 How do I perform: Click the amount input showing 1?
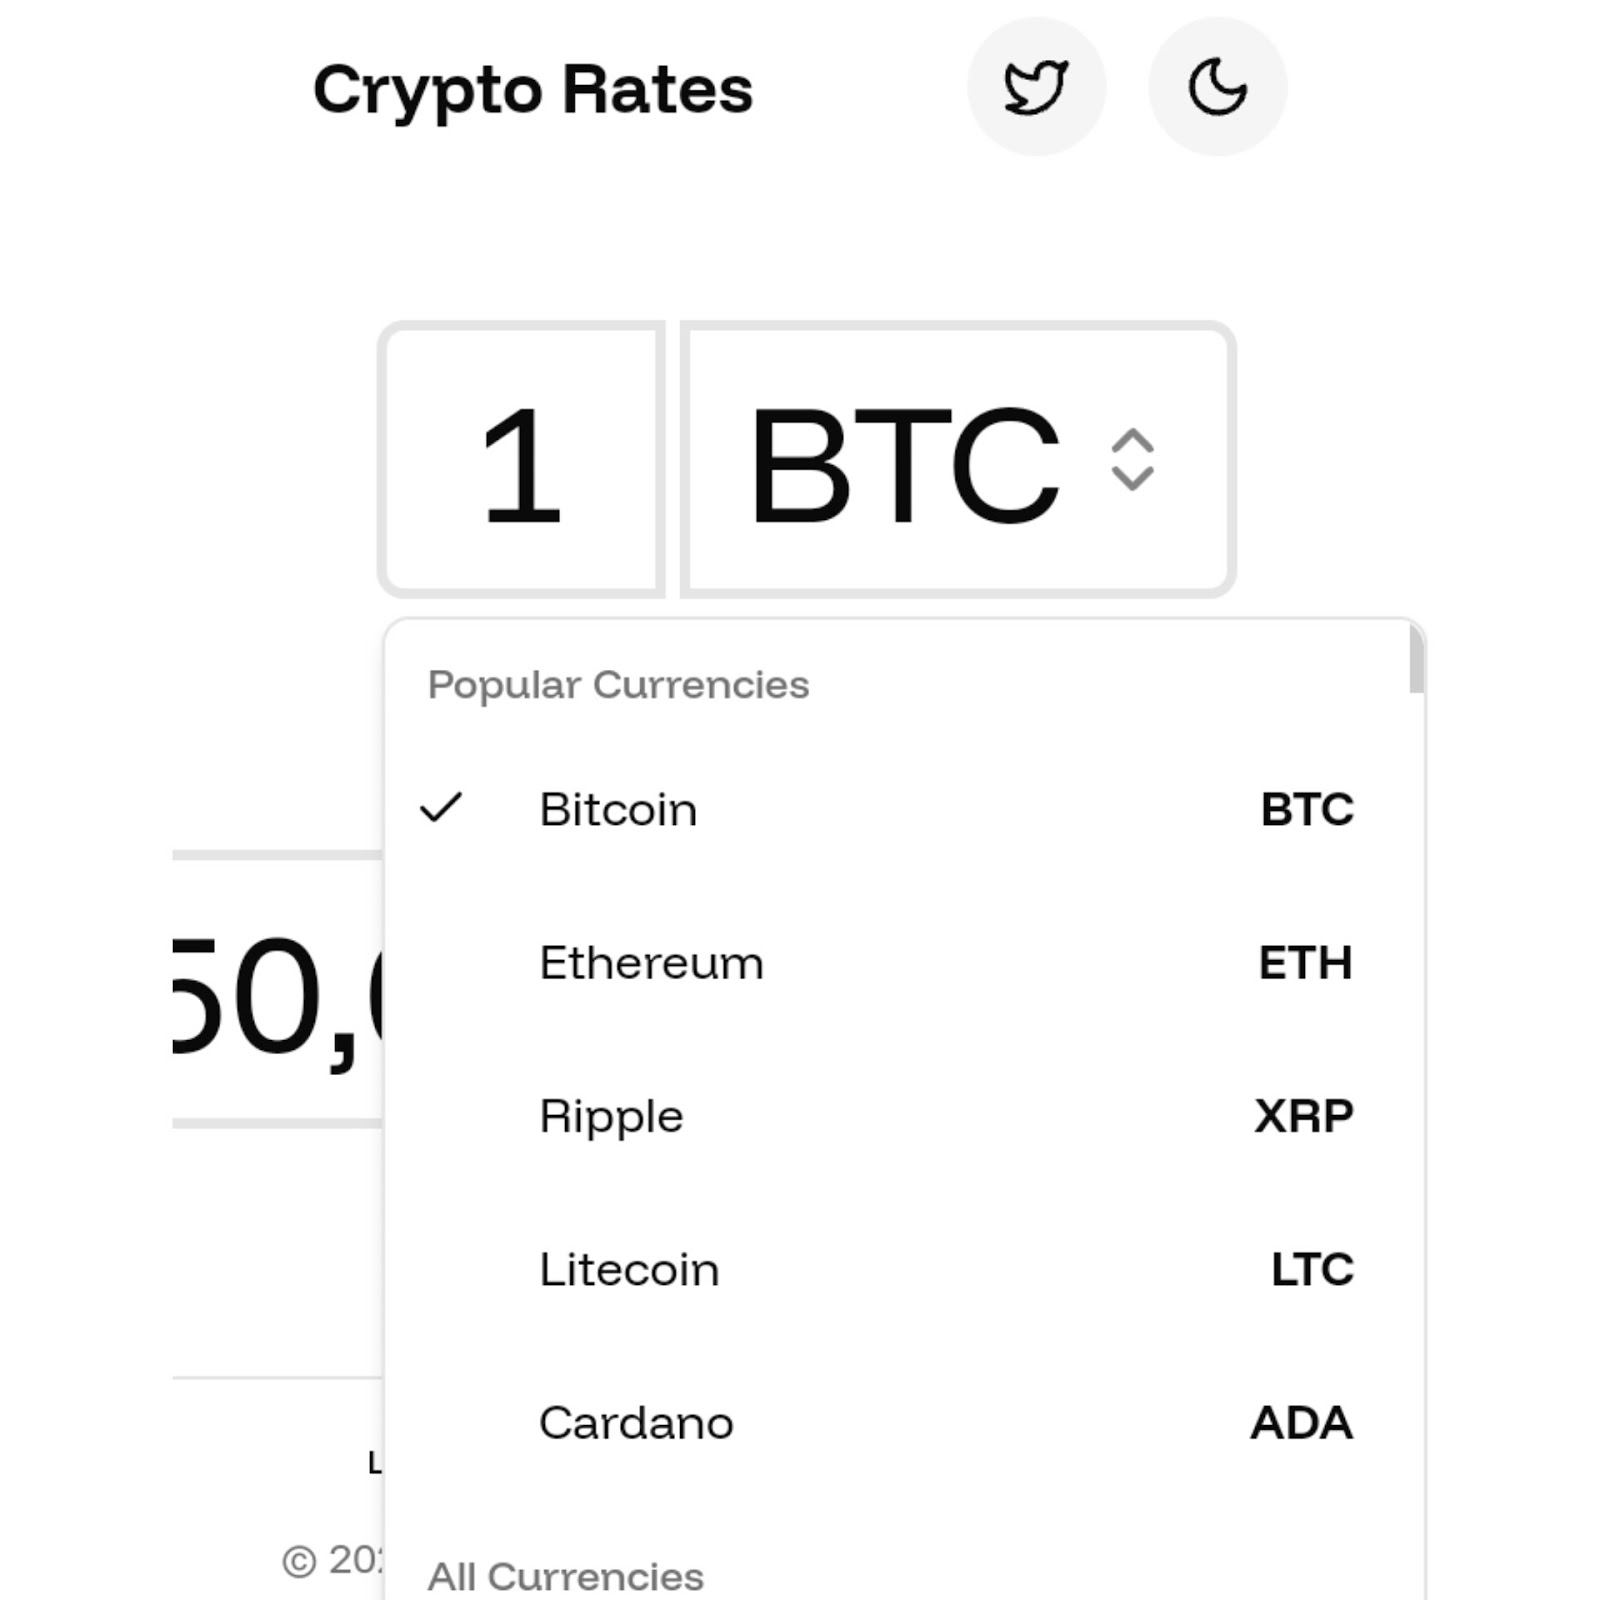(521, 460)
